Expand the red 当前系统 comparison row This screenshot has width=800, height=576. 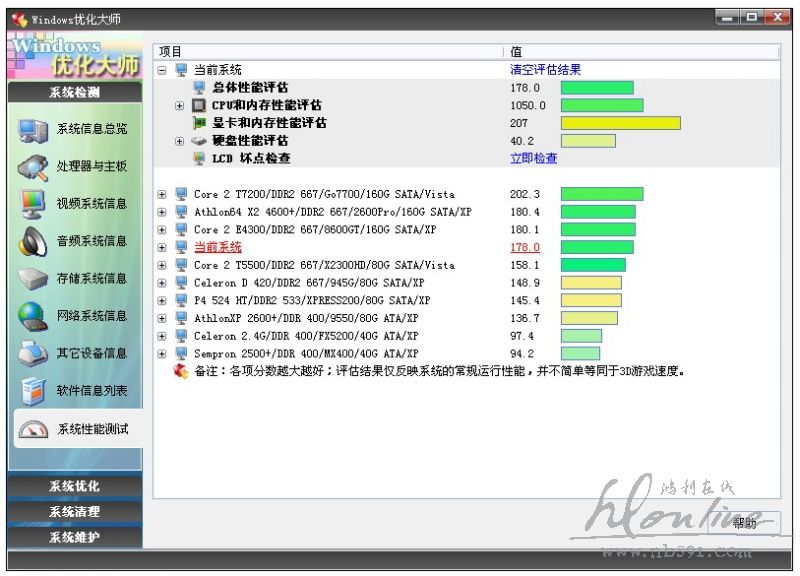[162, 247]
